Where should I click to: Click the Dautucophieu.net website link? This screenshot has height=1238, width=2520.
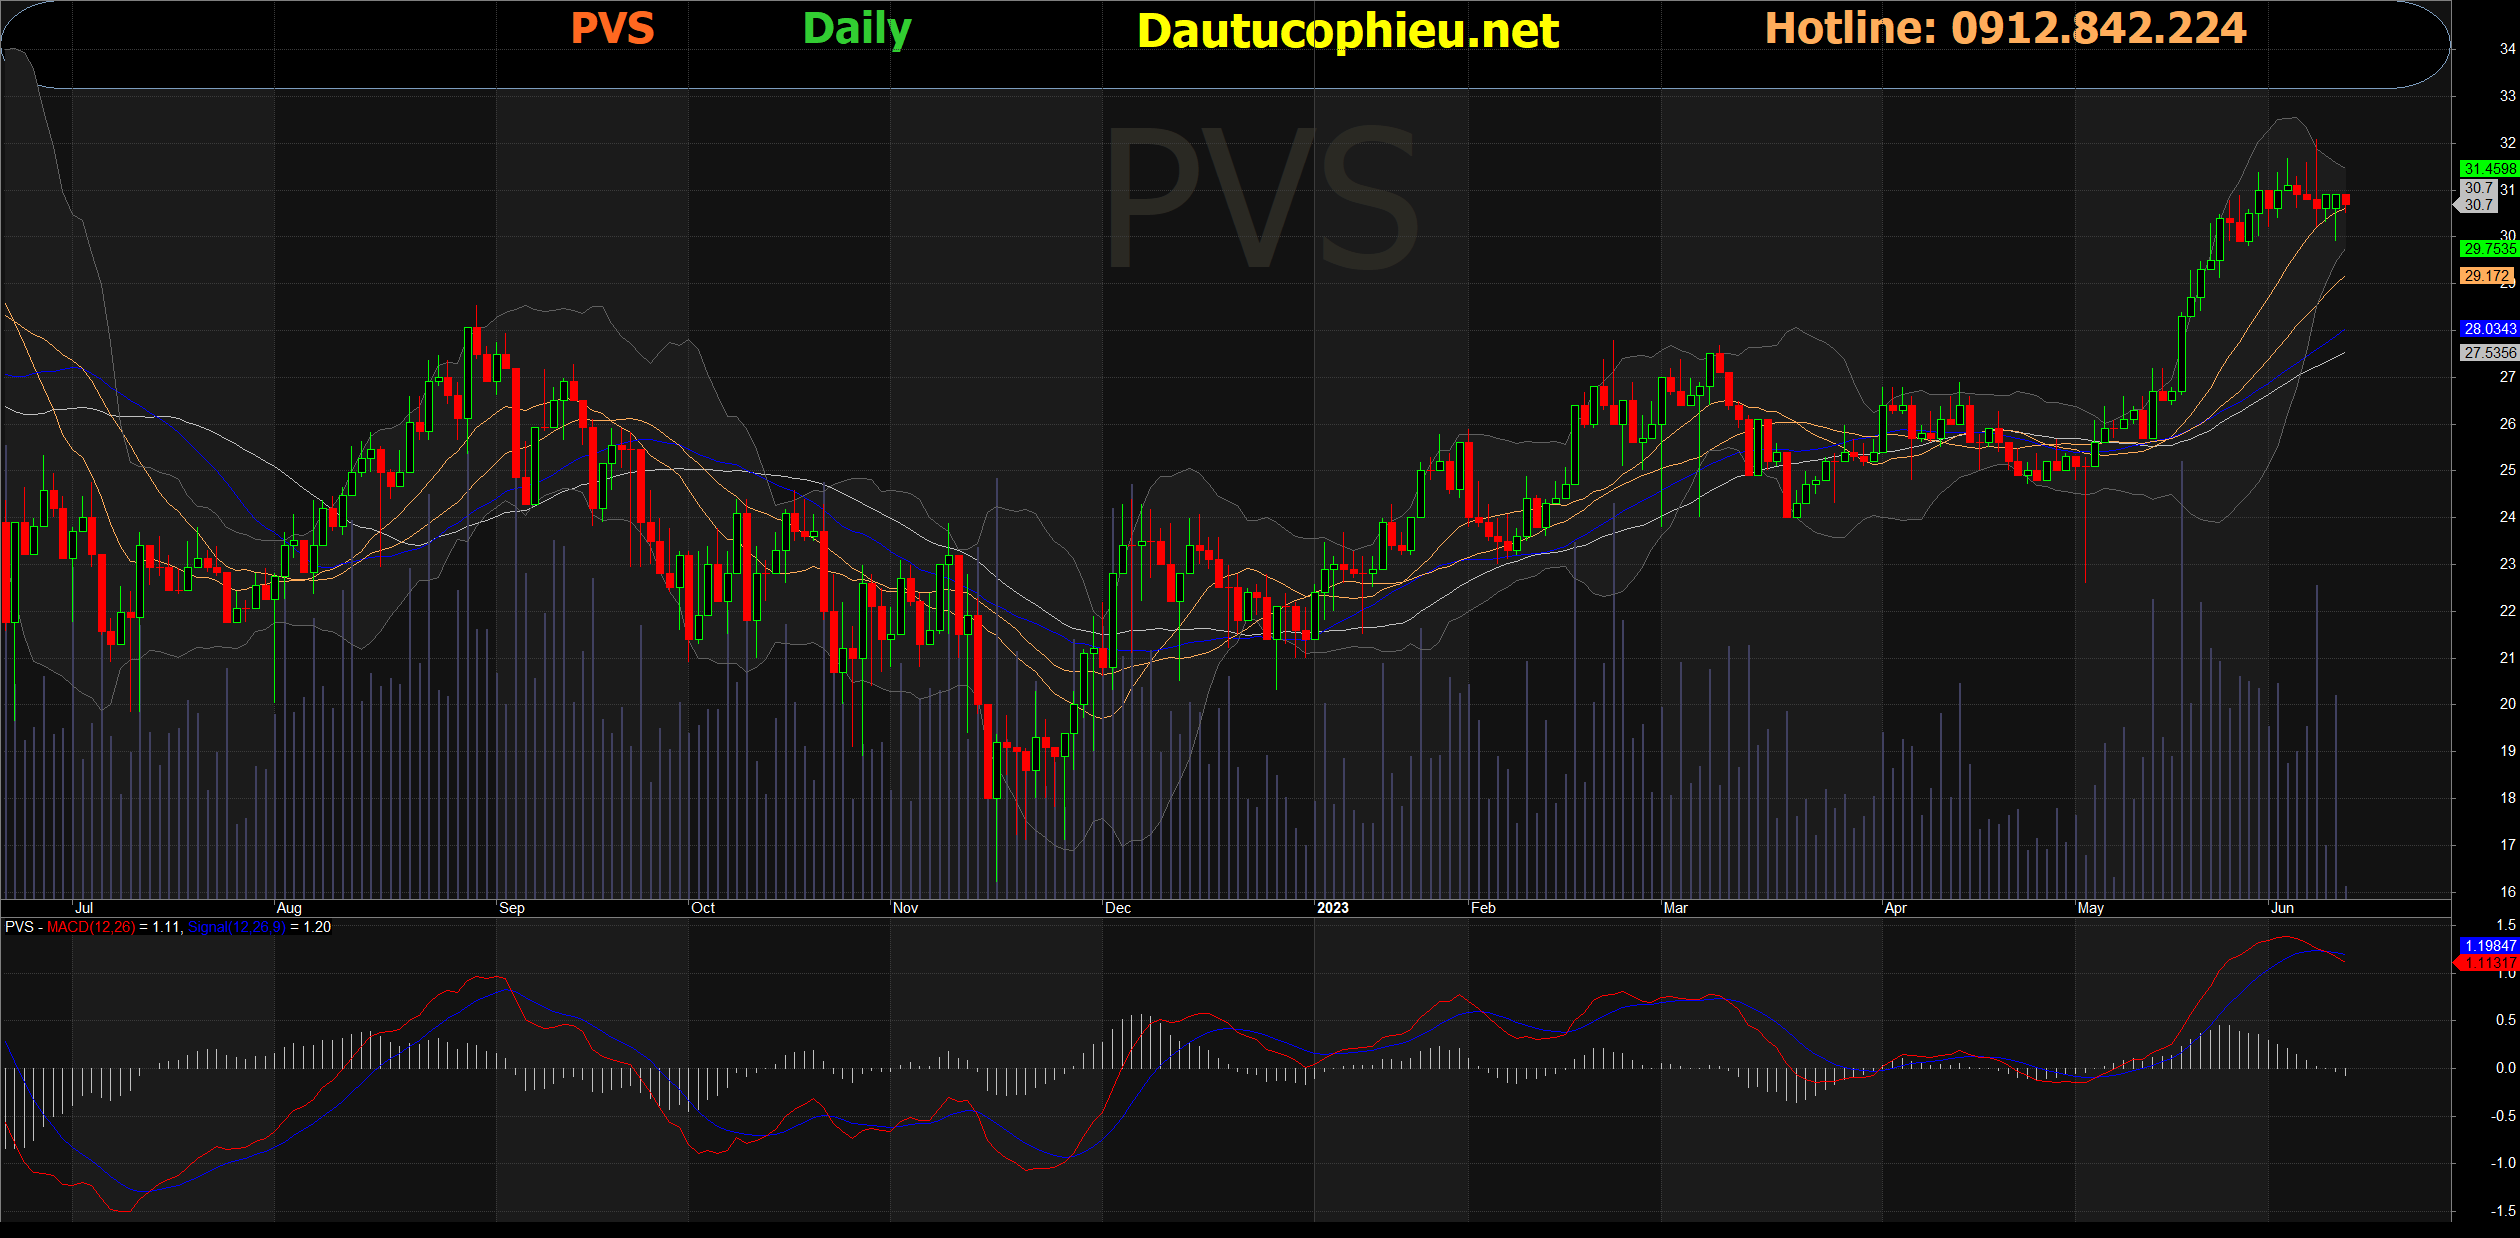click(1347, 31)
